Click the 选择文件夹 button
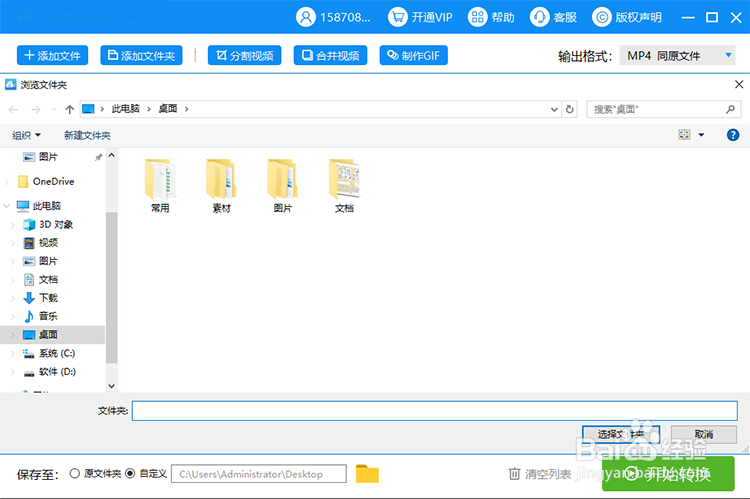This screenshot has height=499, width=750. tap(621, 434)
